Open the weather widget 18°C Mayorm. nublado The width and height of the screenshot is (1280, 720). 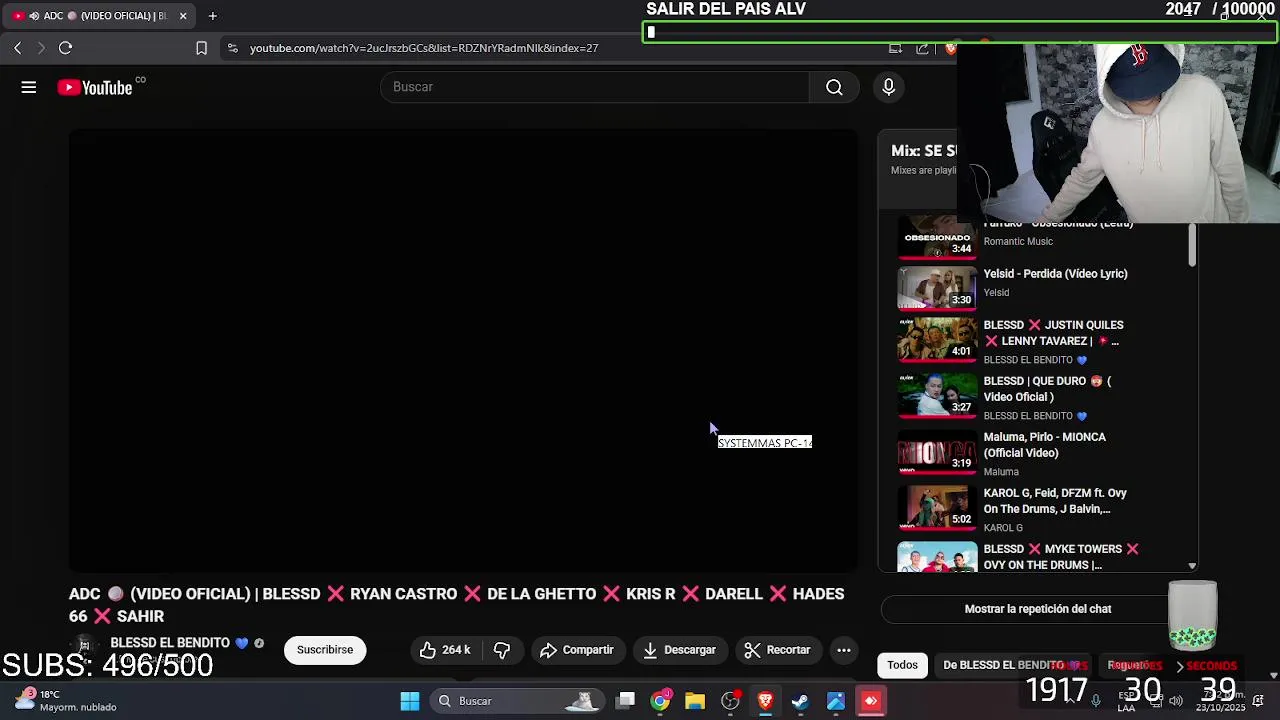pos(68,700)
